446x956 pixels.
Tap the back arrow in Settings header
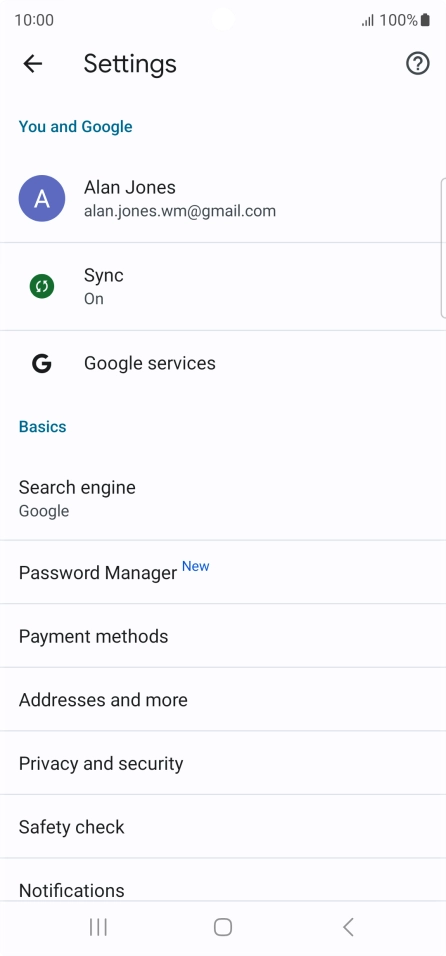[x=32, y=63]
